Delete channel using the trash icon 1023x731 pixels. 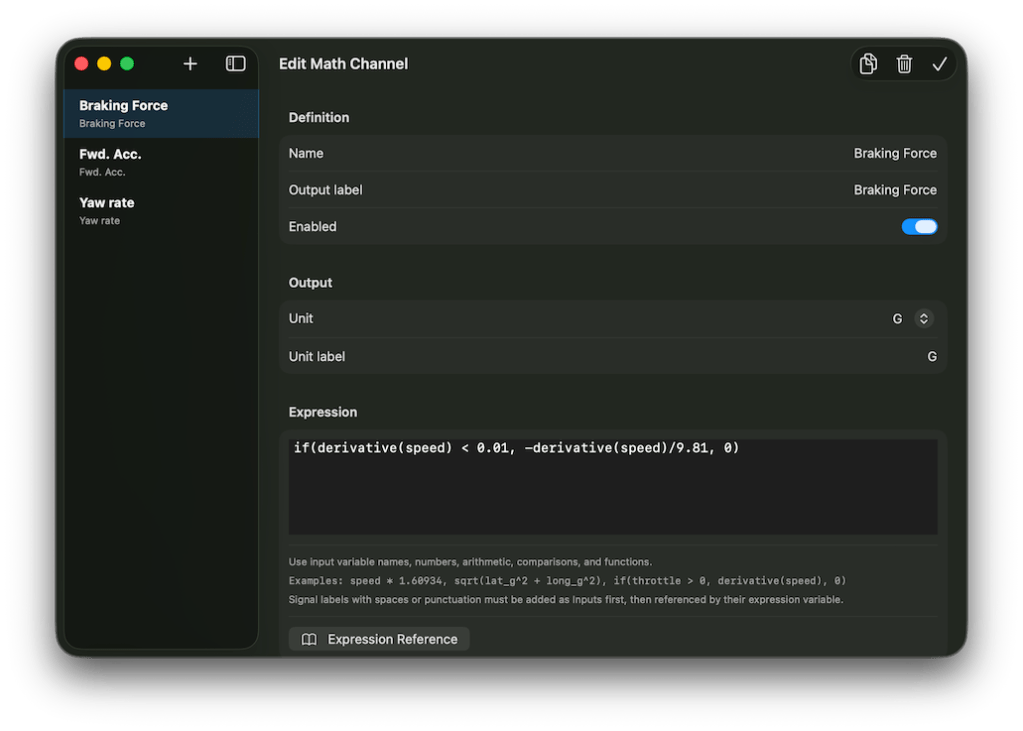pyautogui.click(x=904, y=64)
